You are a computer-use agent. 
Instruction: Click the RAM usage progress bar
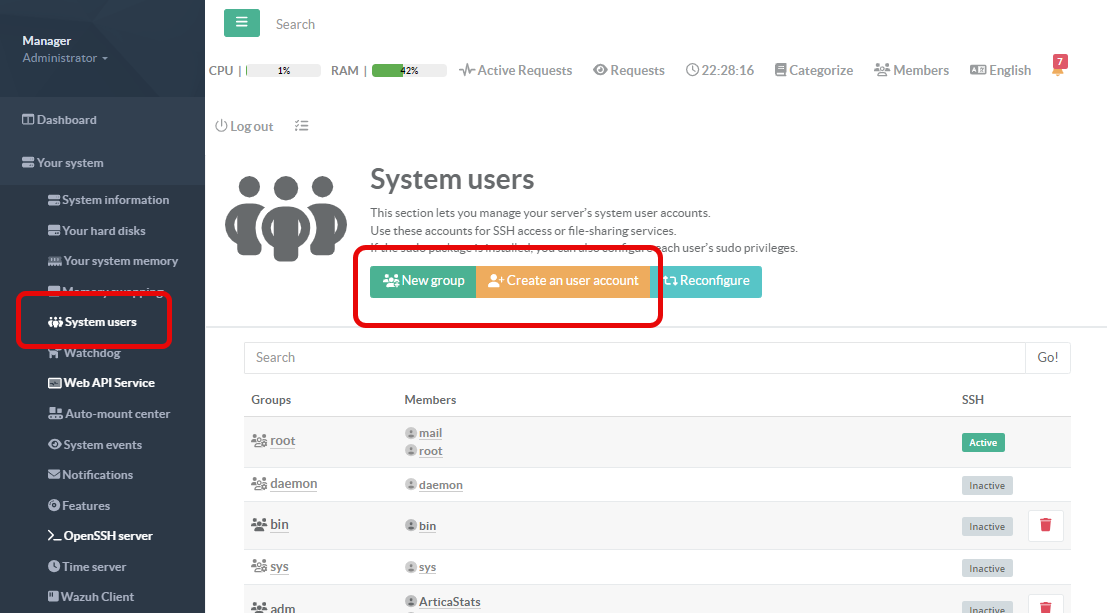click(409, 71)
